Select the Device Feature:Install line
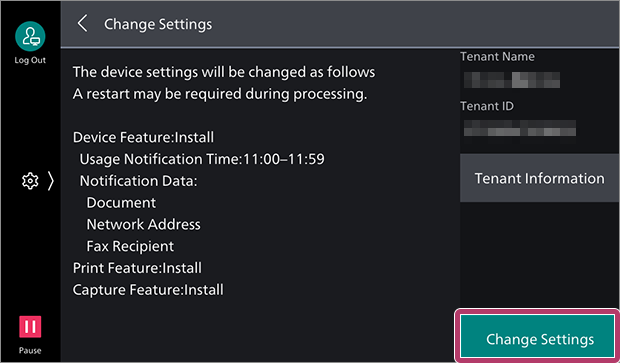This screenshot has width=620, height=363. pos(143,138)
